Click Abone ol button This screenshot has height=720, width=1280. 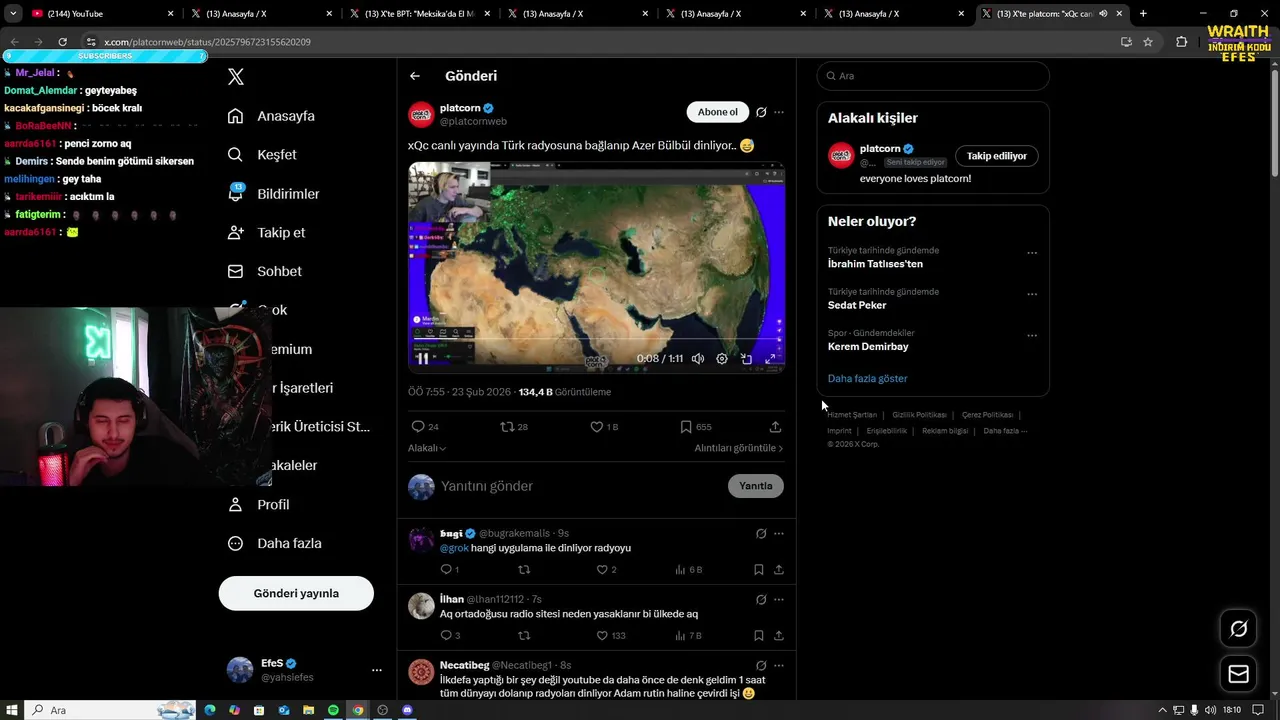point(717,112)
